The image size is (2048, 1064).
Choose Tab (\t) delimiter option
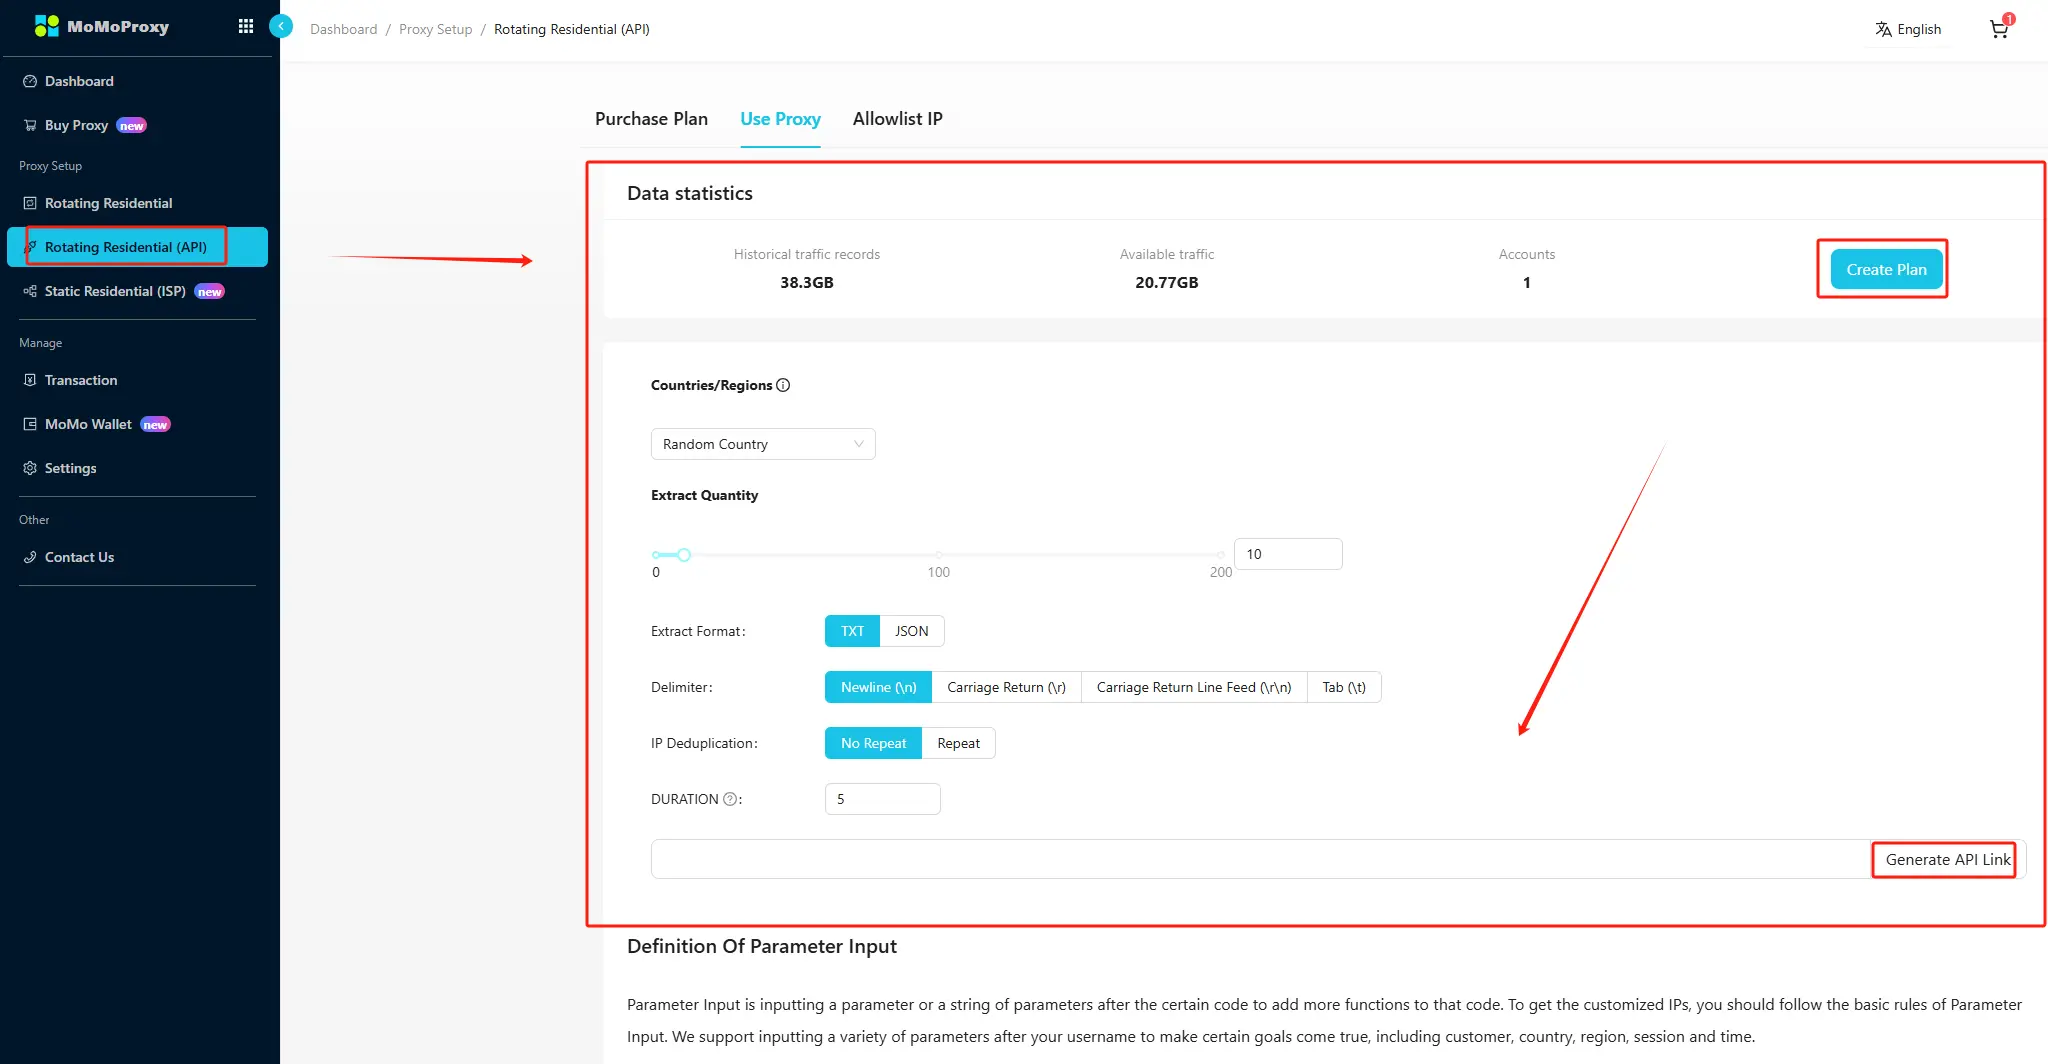[x=1343, y=687]
